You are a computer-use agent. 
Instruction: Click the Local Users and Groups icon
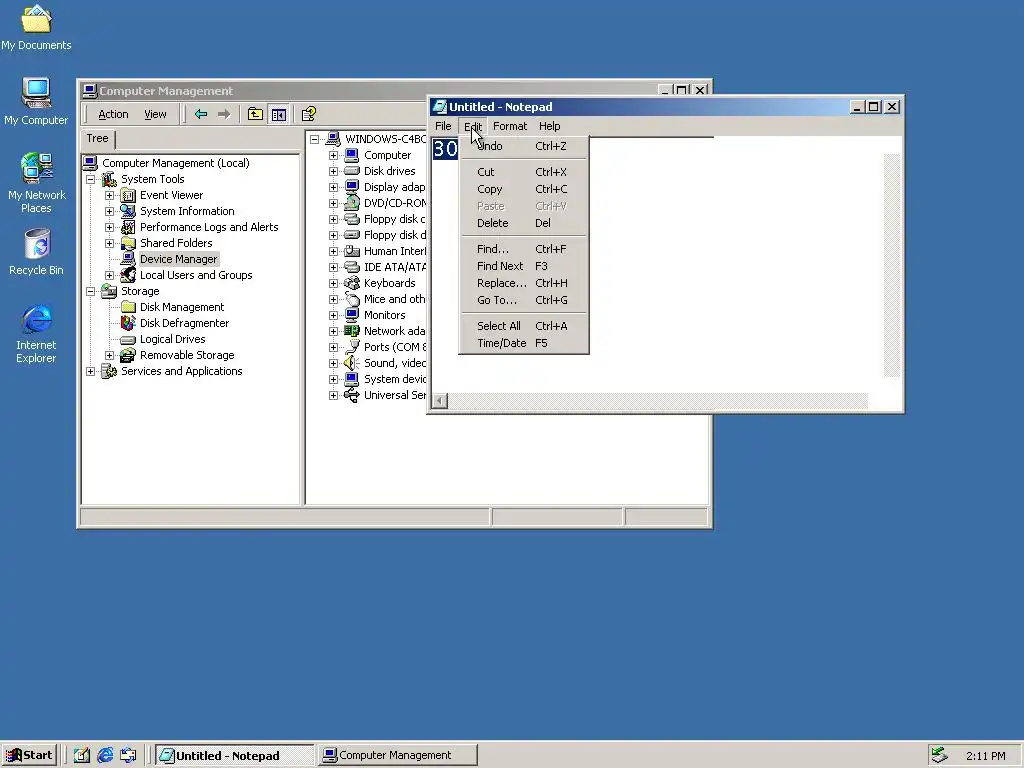[128, 275]
